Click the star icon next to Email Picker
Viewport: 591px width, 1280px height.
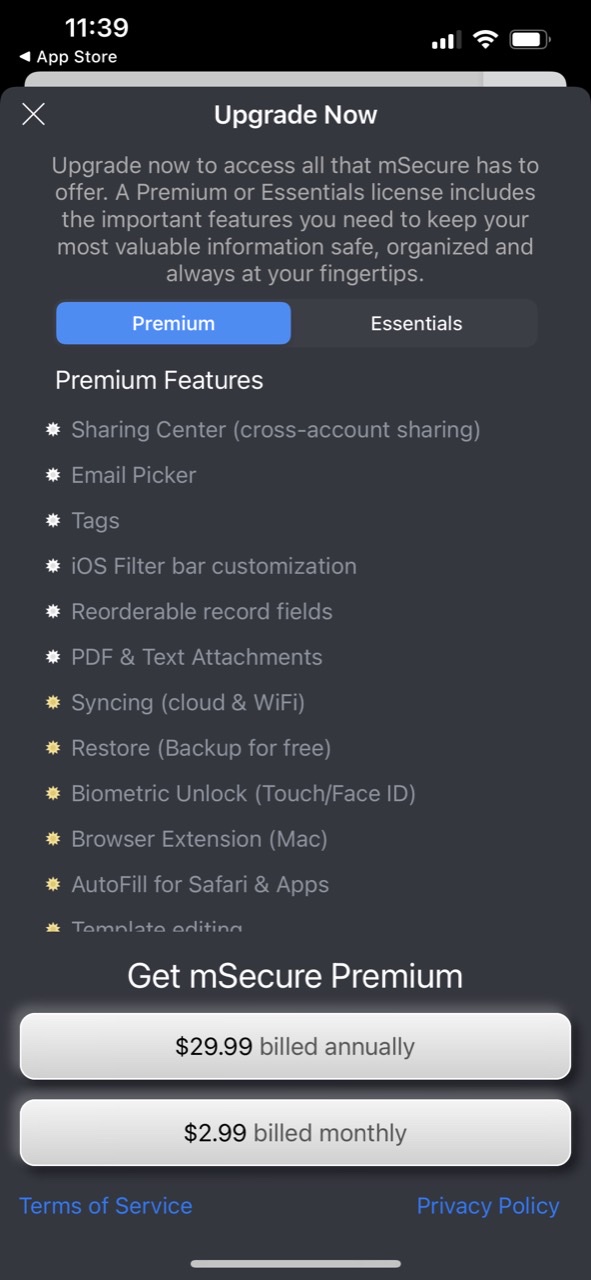tap(53, 475)
